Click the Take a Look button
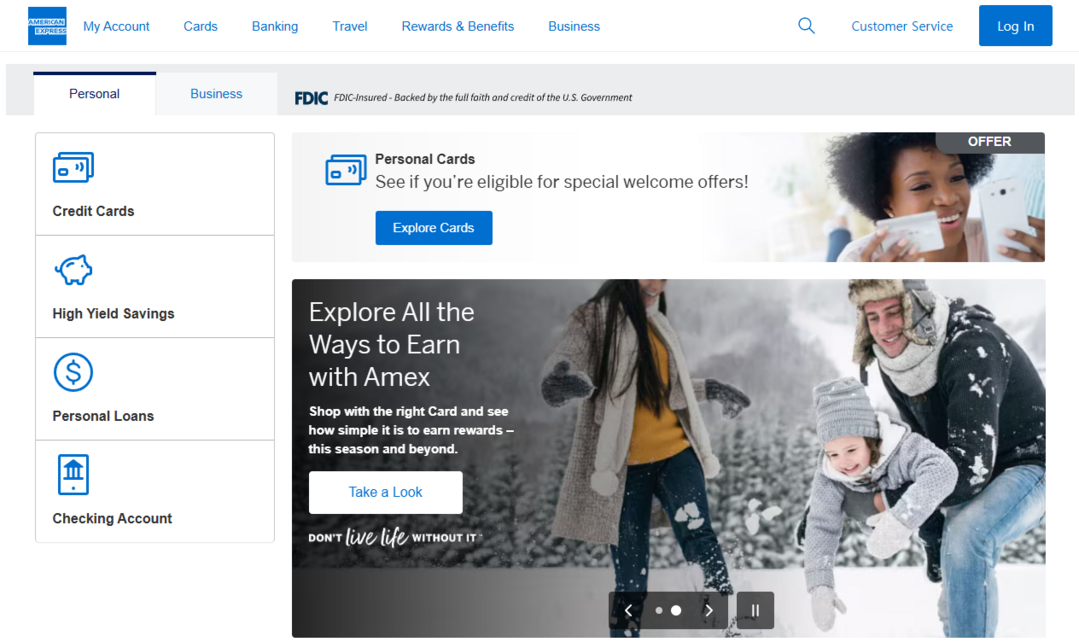The width and height of the screenshot is (1079, 642). coord(385,492)
